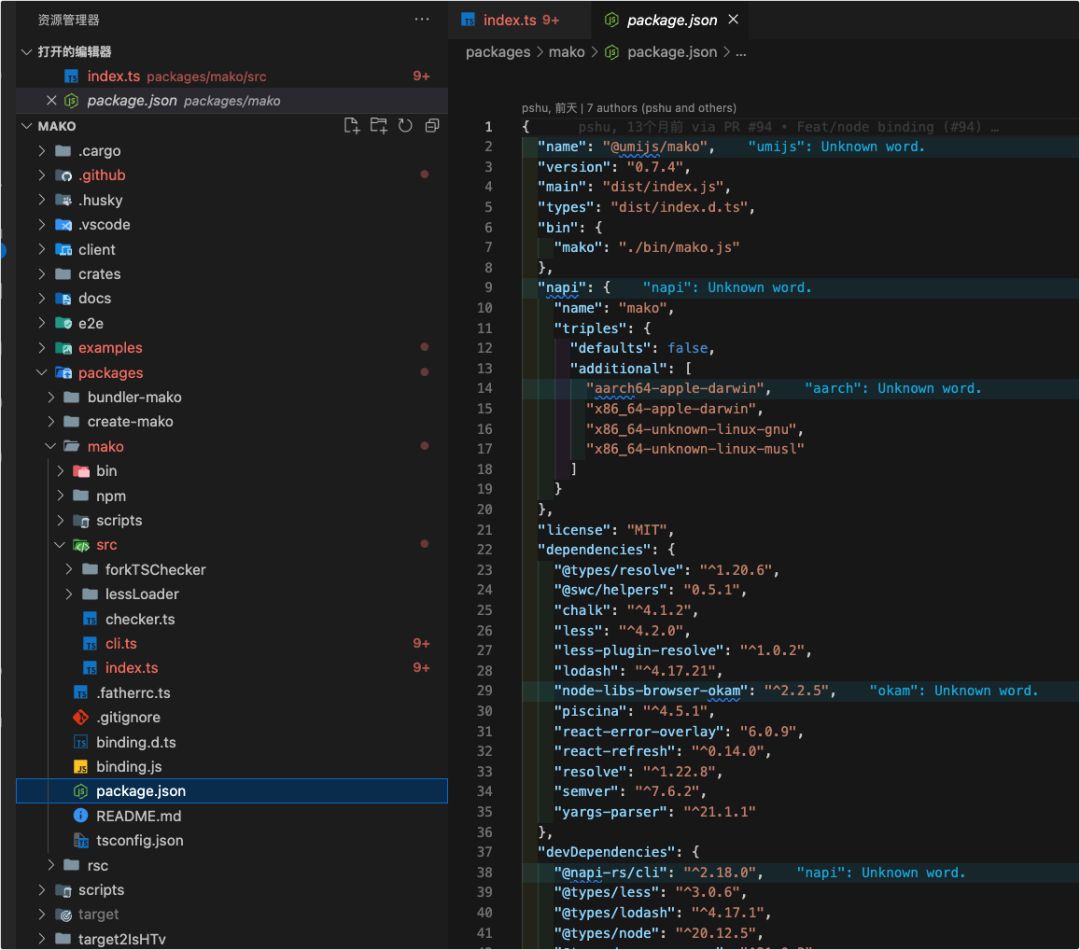Select the package.json editor tab

[672, 20]
